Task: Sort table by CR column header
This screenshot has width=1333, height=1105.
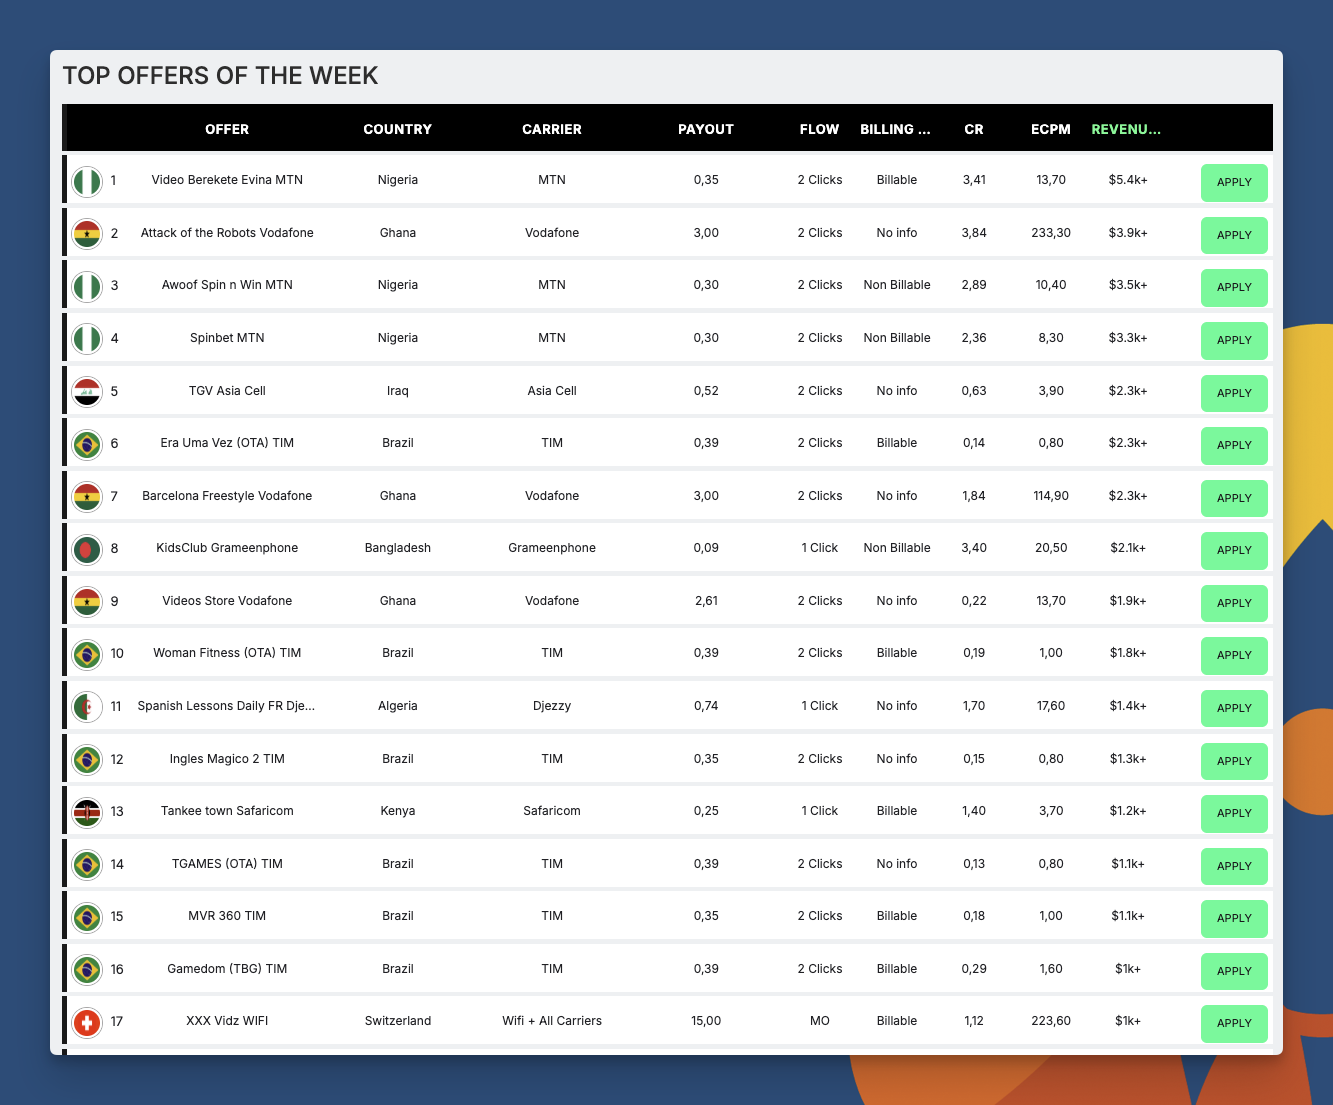Action: pos(974,129)
